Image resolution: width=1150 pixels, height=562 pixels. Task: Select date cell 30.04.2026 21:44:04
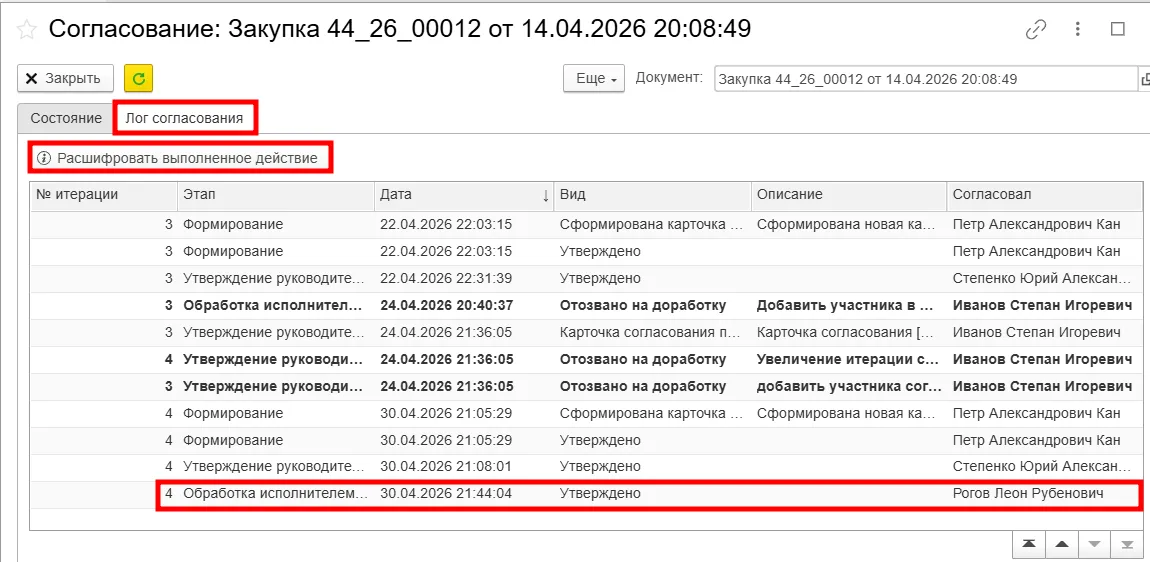464,494
